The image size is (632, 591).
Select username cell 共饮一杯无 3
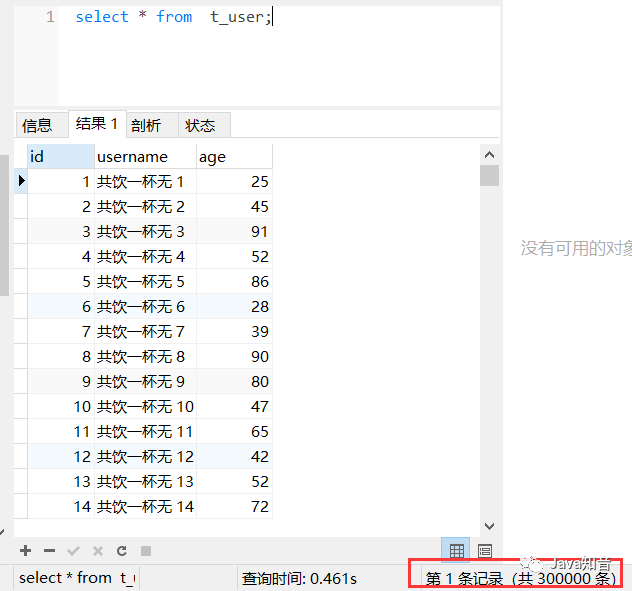pyautogui.click(x=146, y=231)
